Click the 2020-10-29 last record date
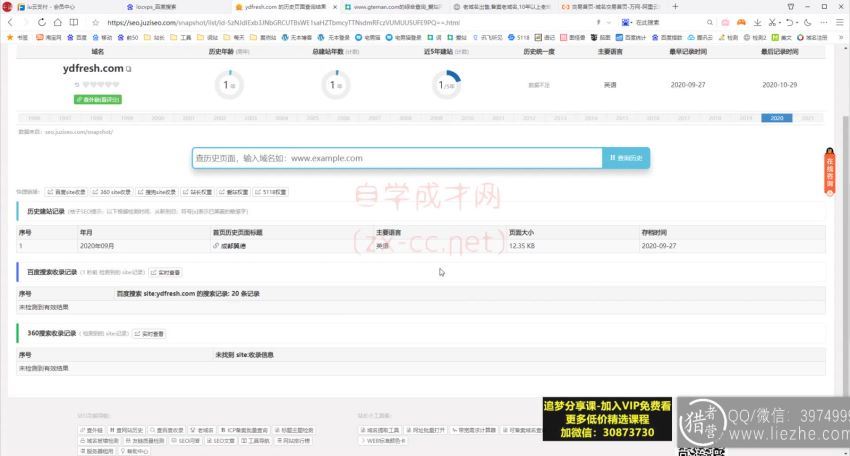Screen dimensions: 850x456 point(780,85)
